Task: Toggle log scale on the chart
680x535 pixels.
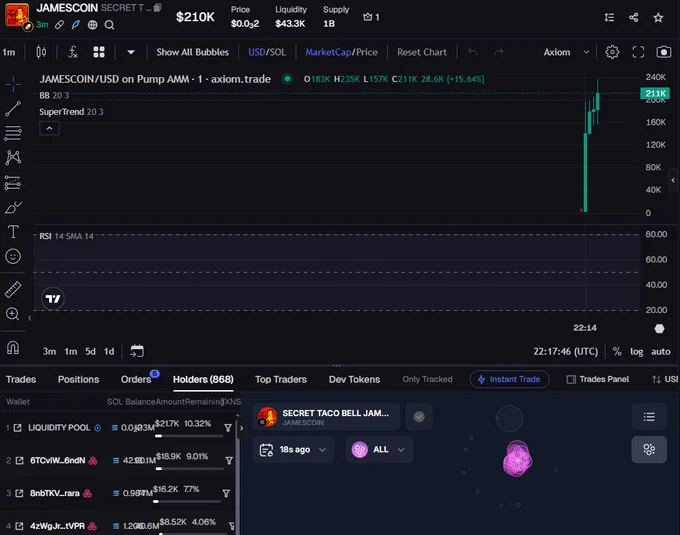Action: (637, 352)
